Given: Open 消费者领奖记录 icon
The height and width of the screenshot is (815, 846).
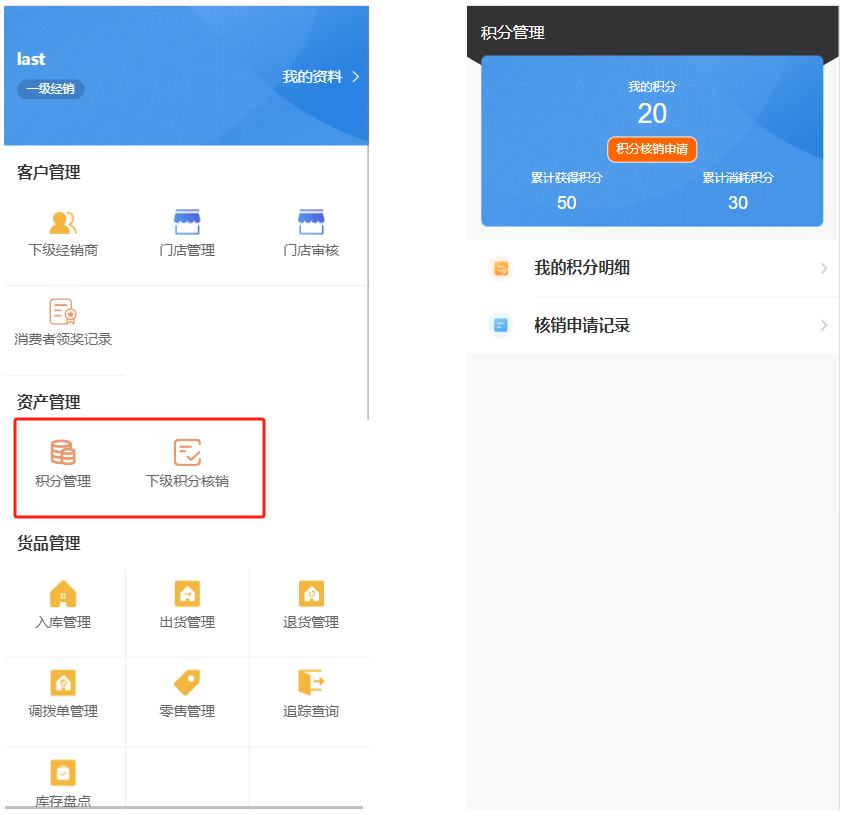Looking at the screenshot, I should coord(63,312).
